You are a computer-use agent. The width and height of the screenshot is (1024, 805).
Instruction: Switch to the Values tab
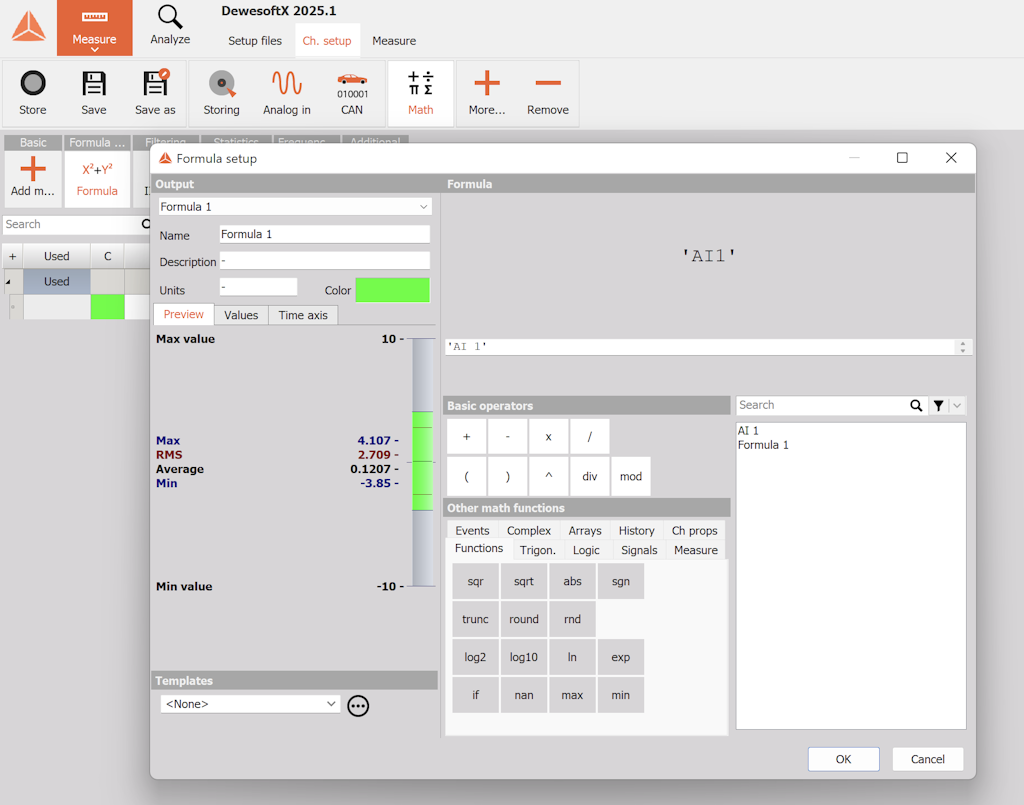click(241, 315)
